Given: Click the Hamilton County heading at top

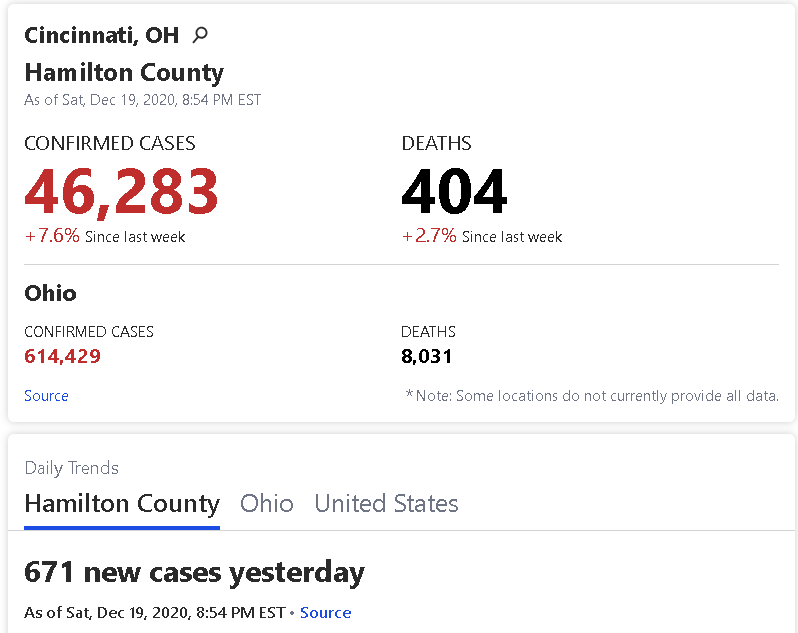Looking at the screenshot, I should click(124, 73).
